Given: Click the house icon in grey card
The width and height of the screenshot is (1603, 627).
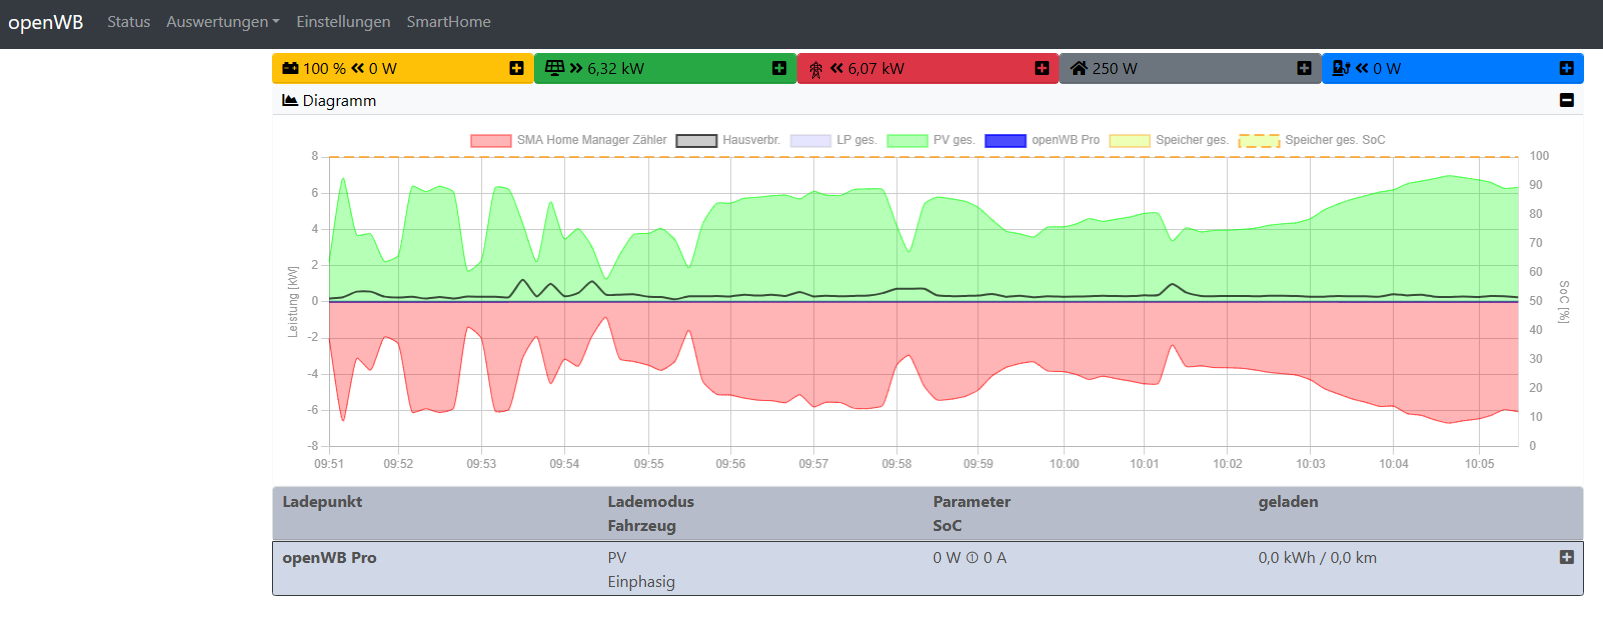Looking at the screenshot, I should click(1079, 68).
